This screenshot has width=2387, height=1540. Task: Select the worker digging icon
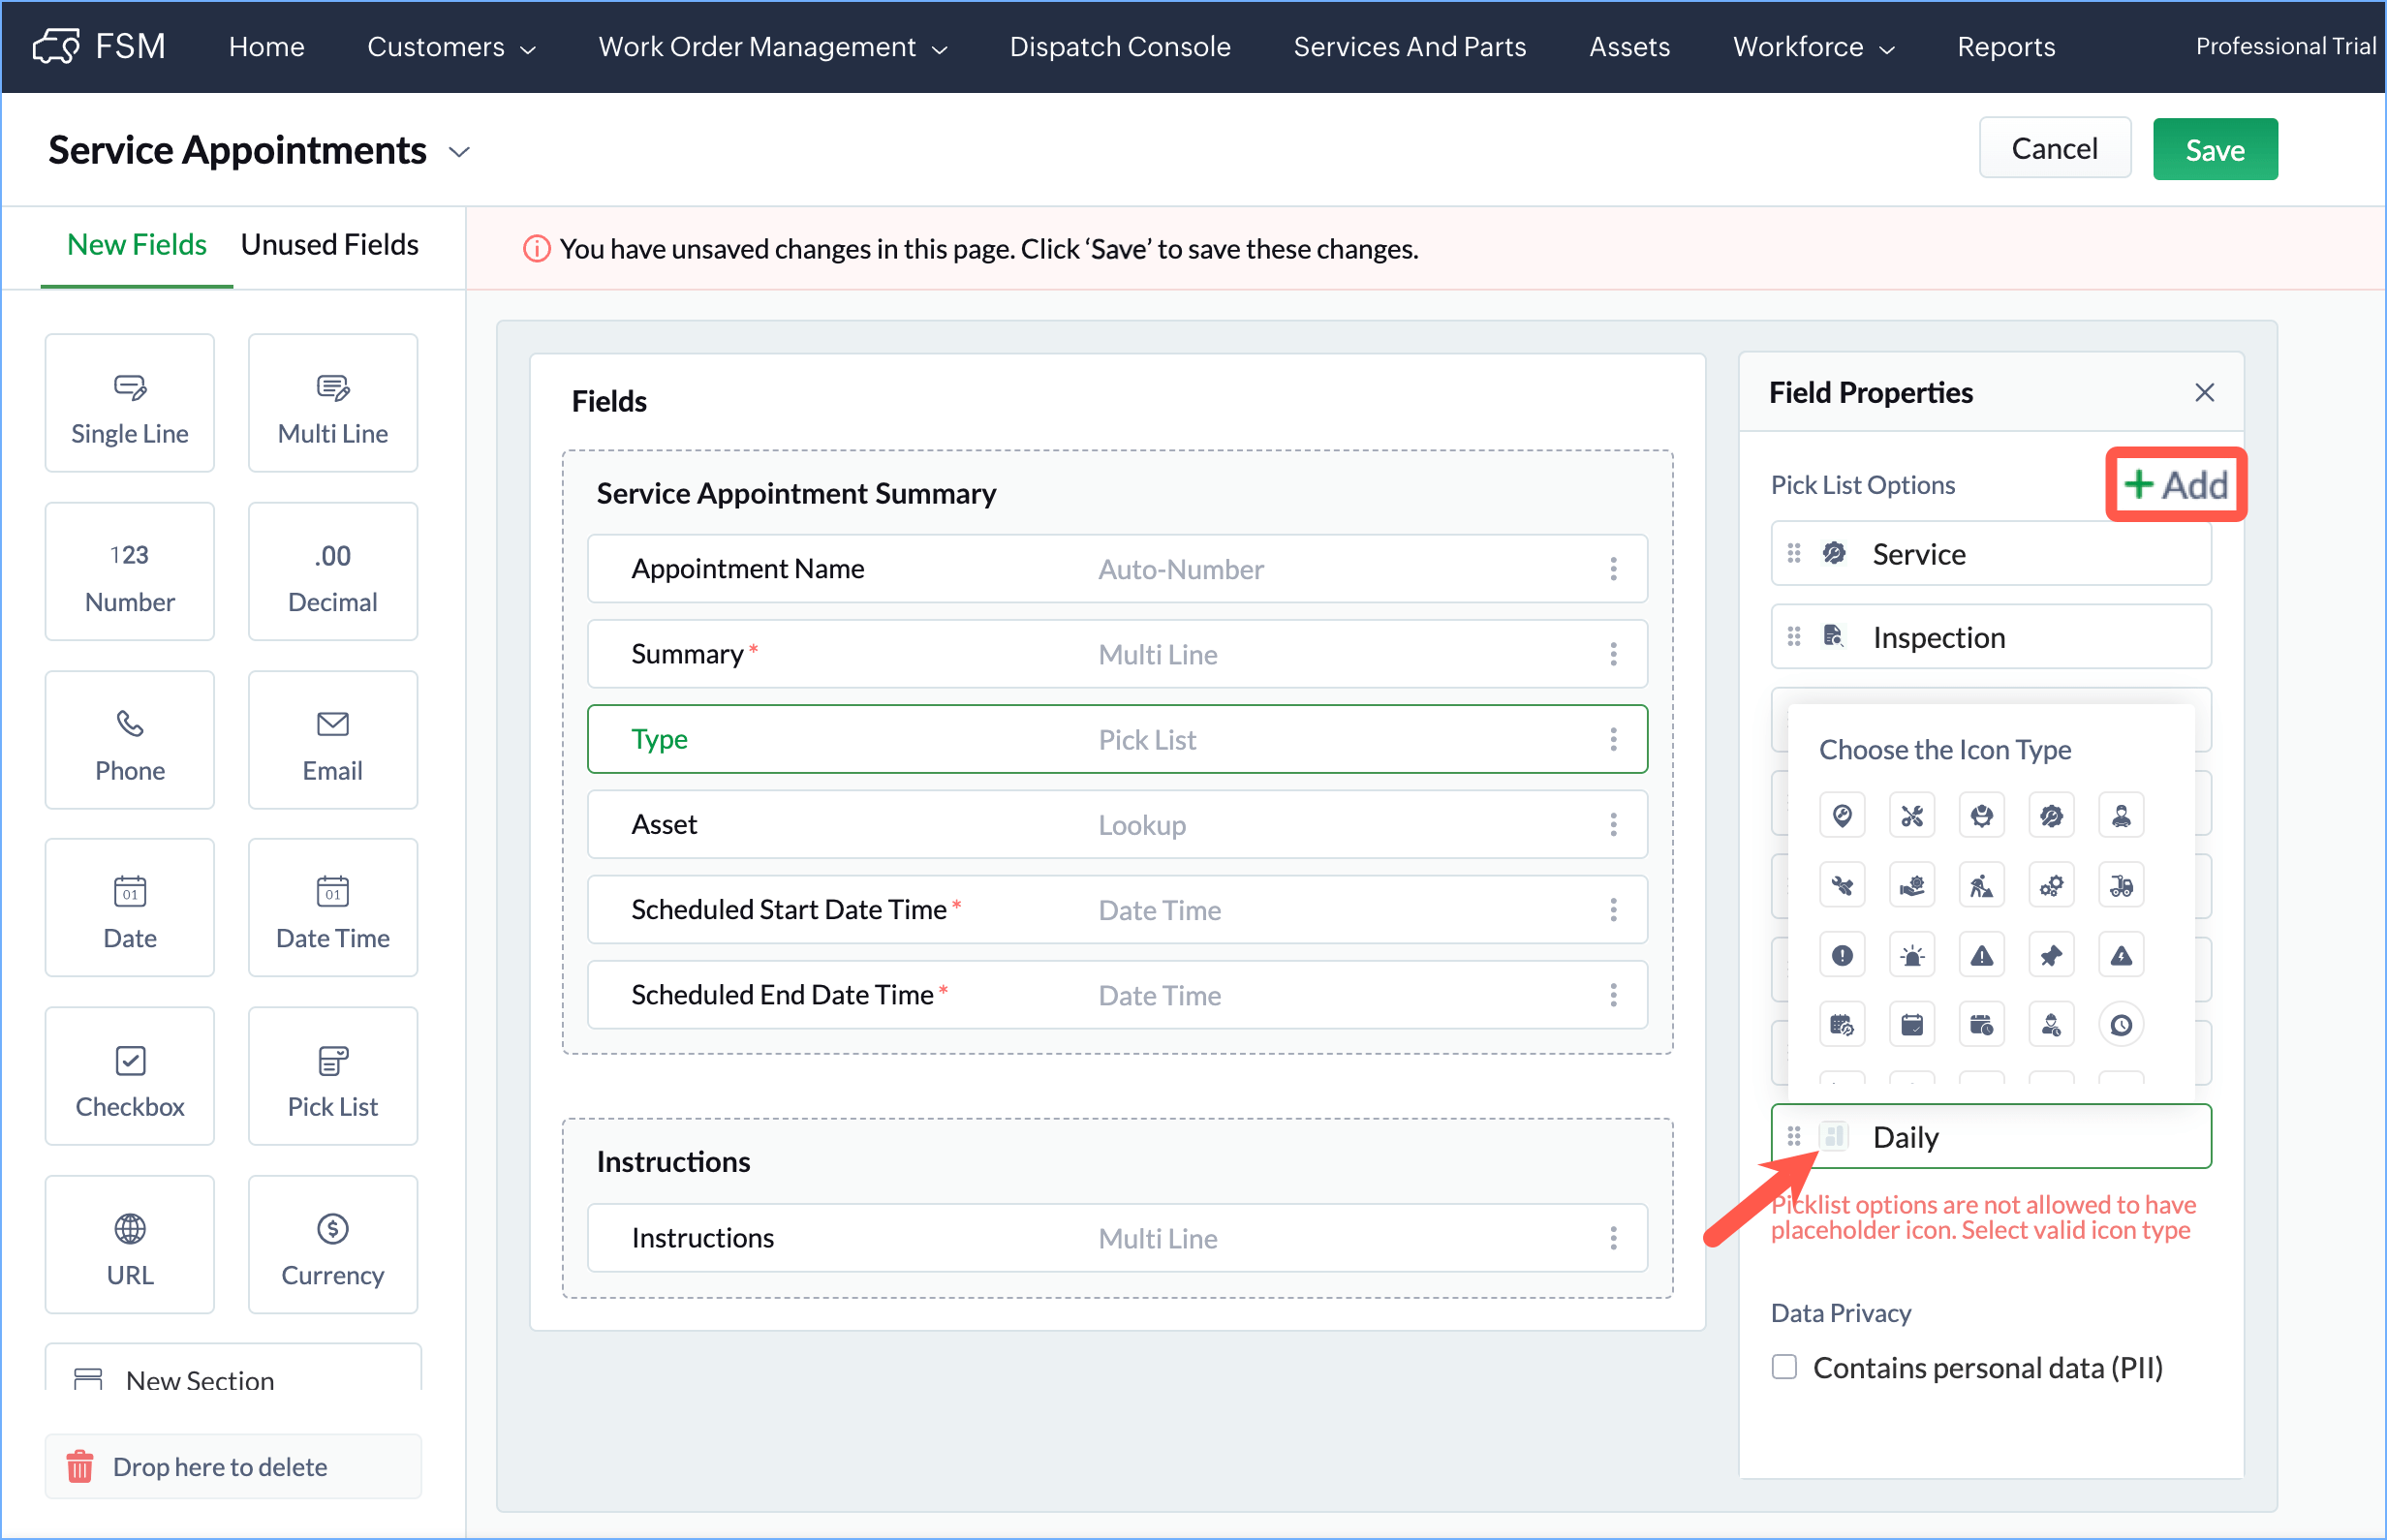(x=1981, y=886)
